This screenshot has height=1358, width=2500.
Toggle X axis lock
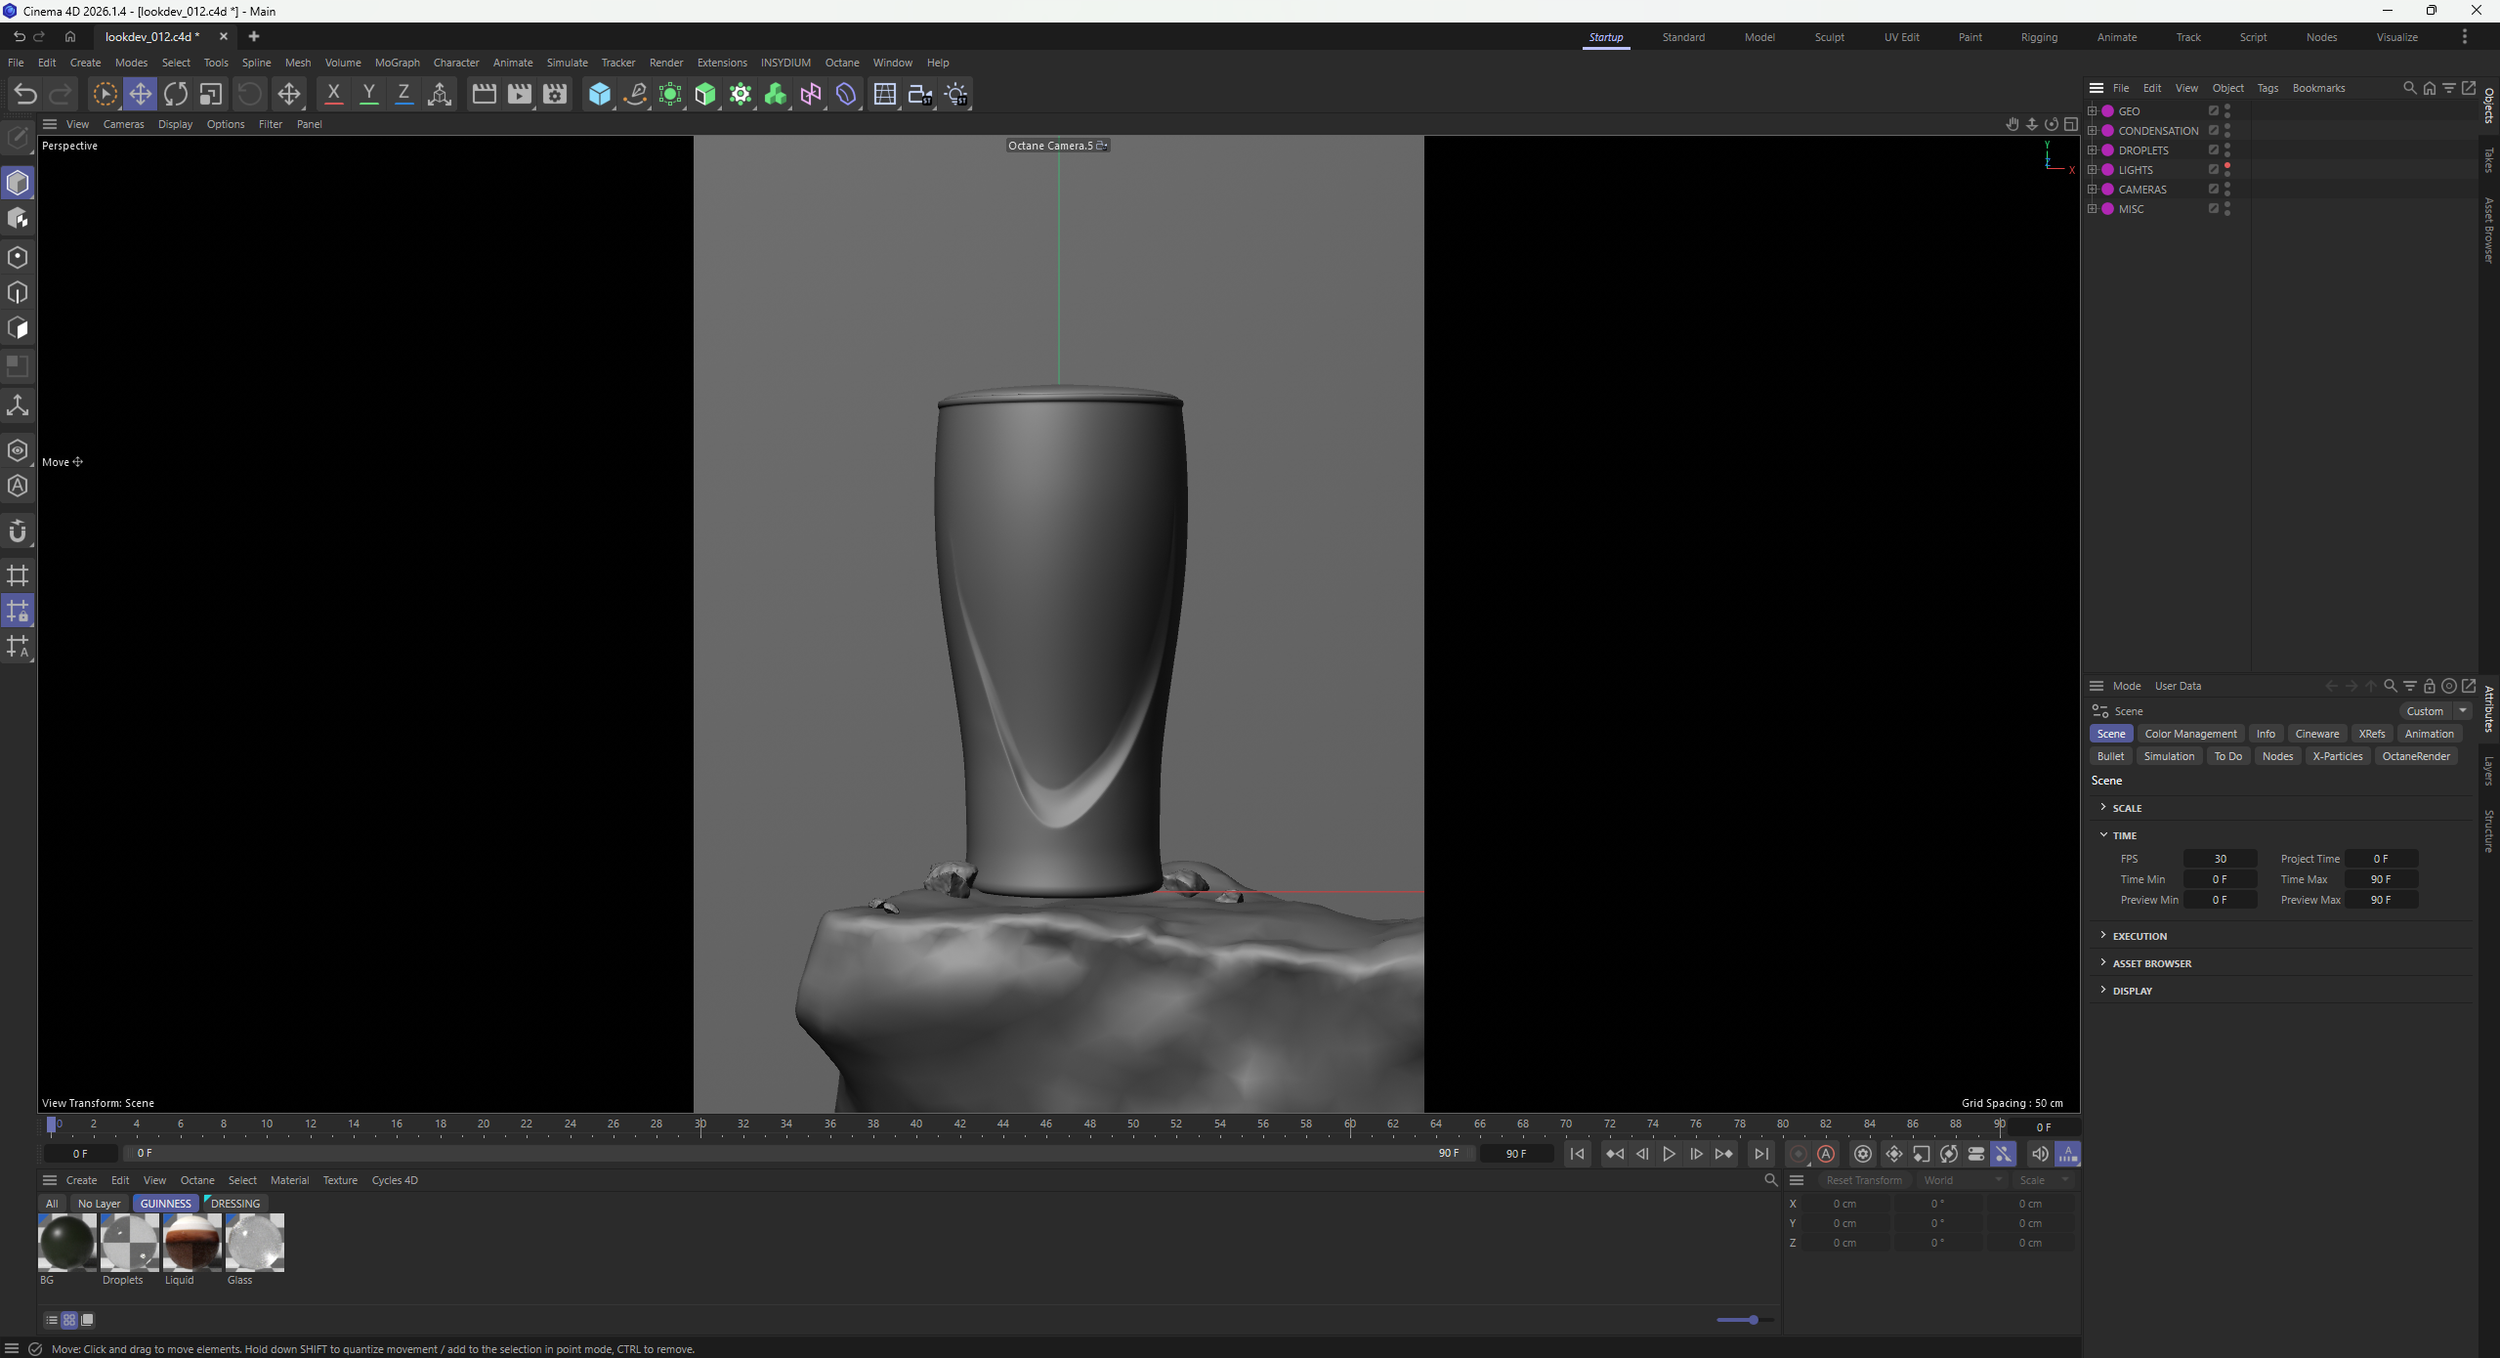tap(334, 94)
